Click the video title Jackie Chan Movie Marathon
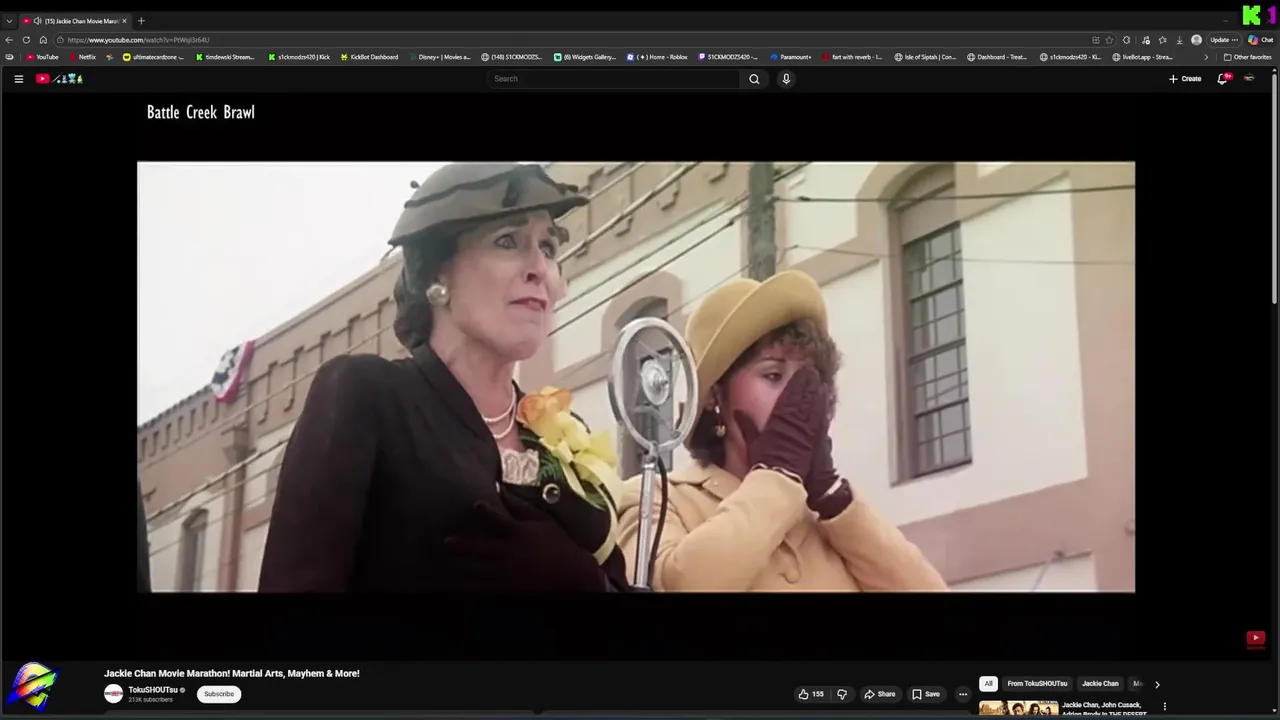 [232, 673]
